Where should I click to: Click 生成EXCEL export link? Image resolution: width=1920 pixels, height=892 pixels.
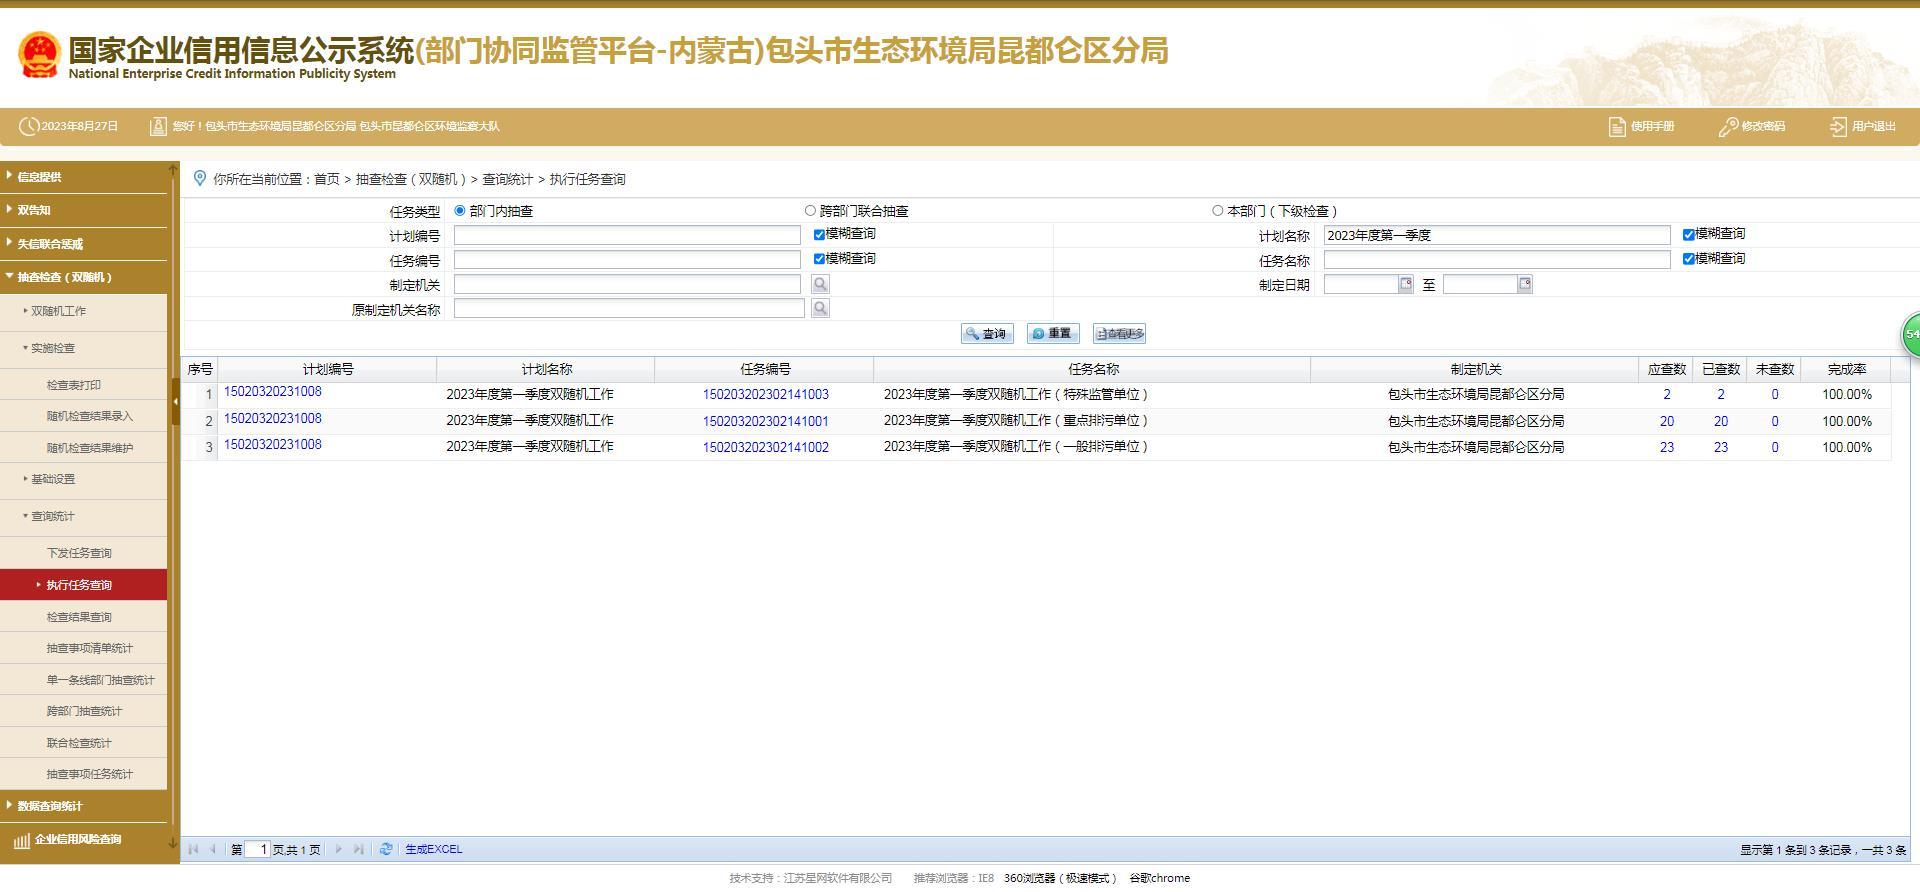pos(434,849)
